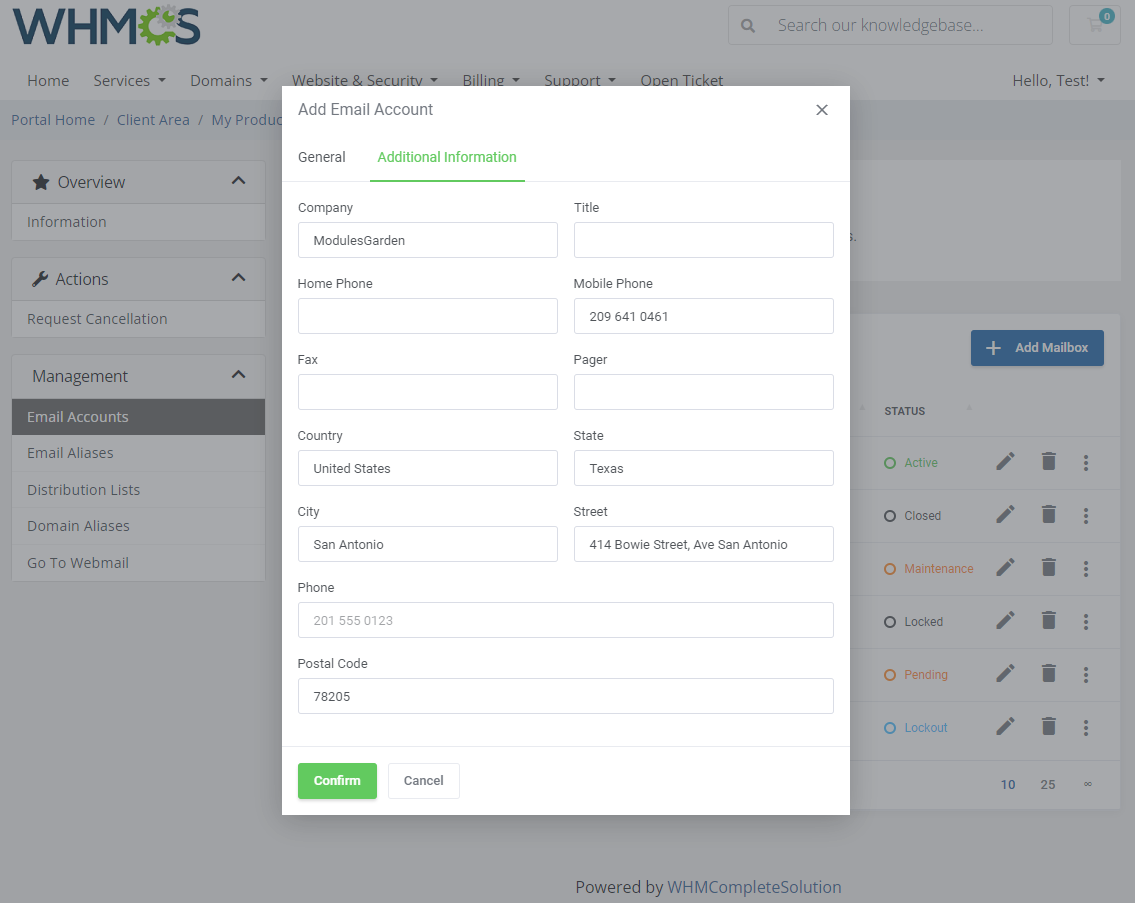
Task: Switch to the General tab
Action: (x=322, y=157)
